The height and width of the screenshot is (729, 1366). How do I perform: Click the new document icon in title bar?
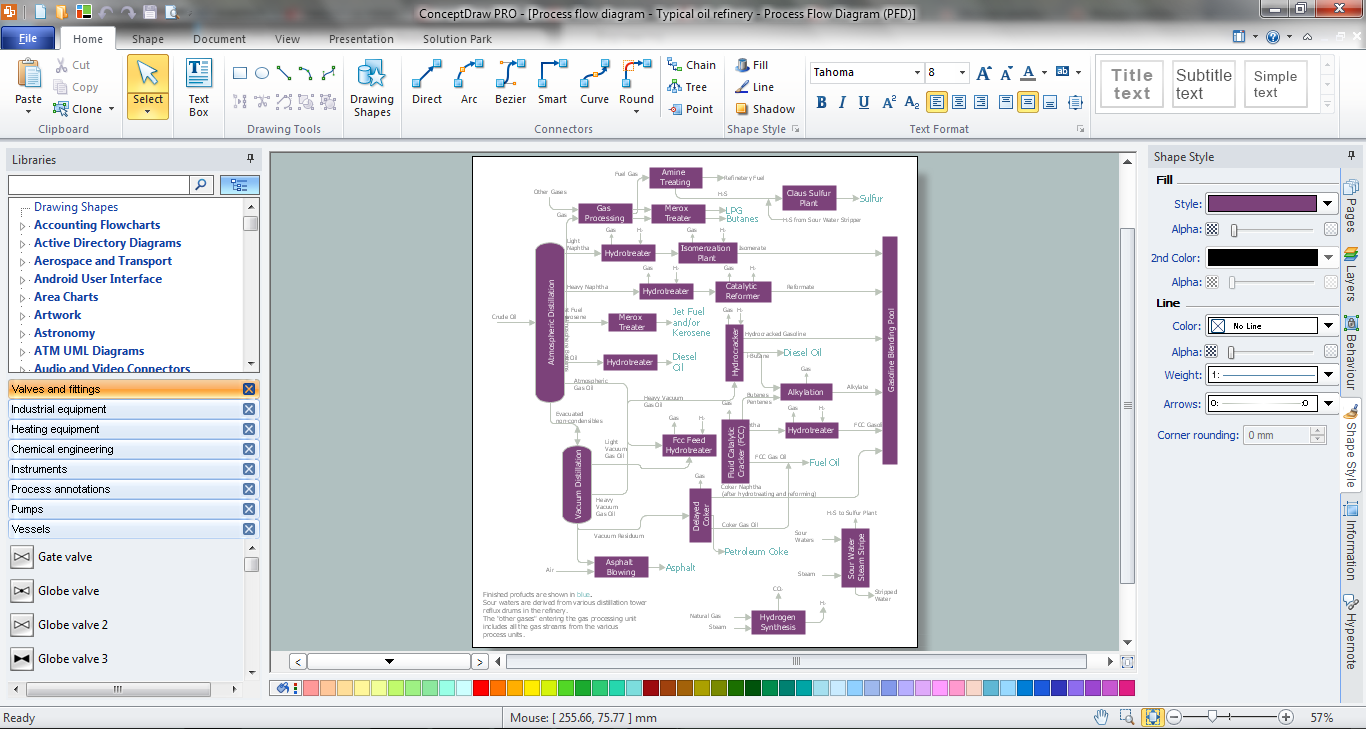pos(40,13)
